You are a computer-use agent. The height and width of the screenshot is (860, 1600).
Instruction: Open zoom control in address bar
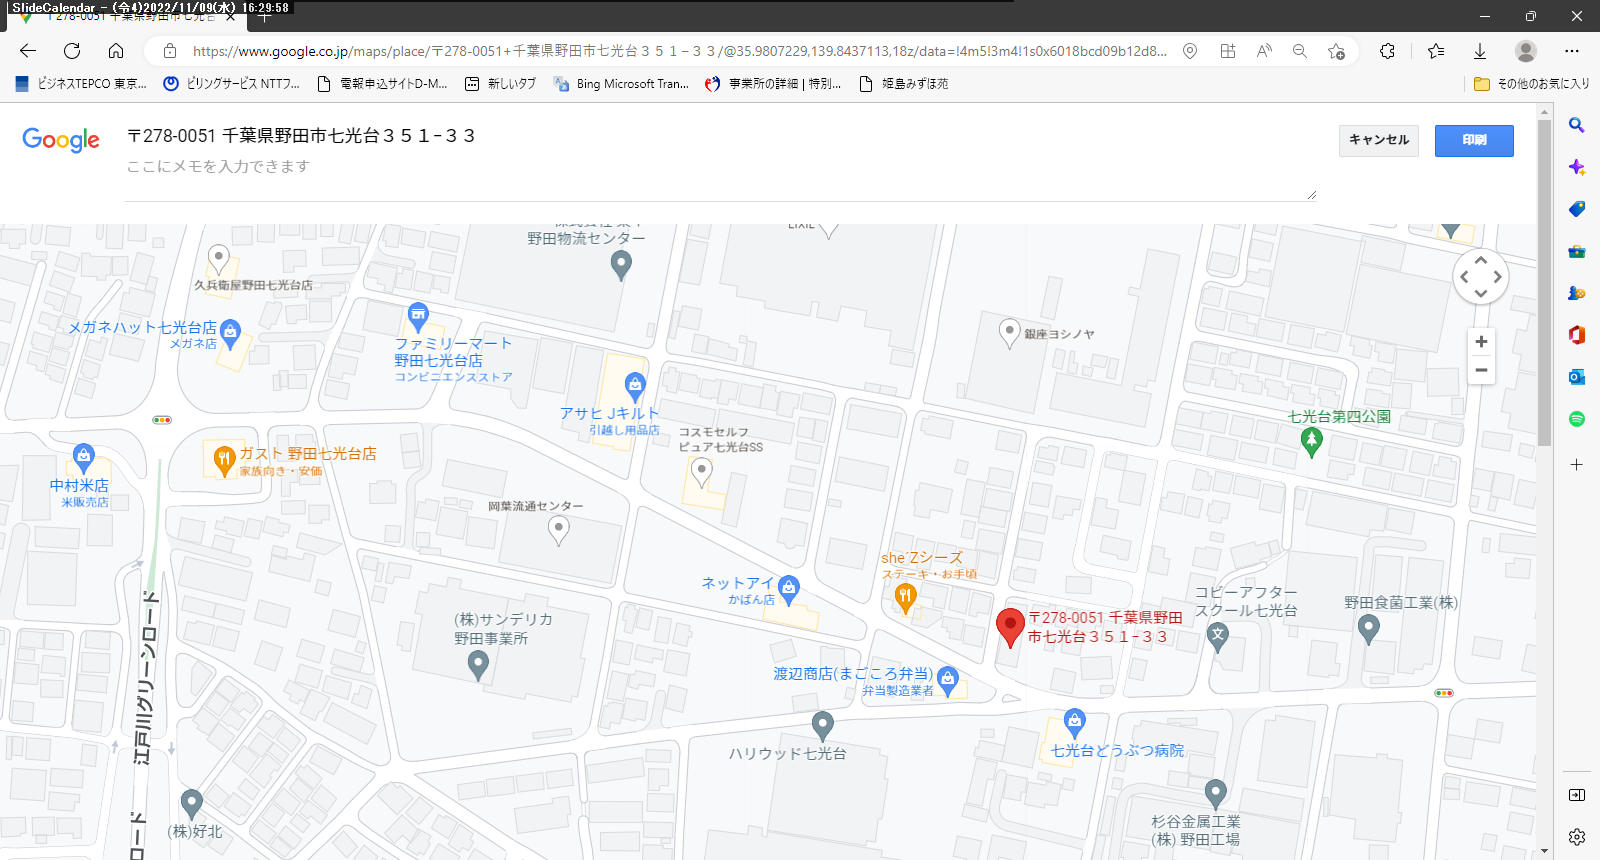click(1300, 51)
